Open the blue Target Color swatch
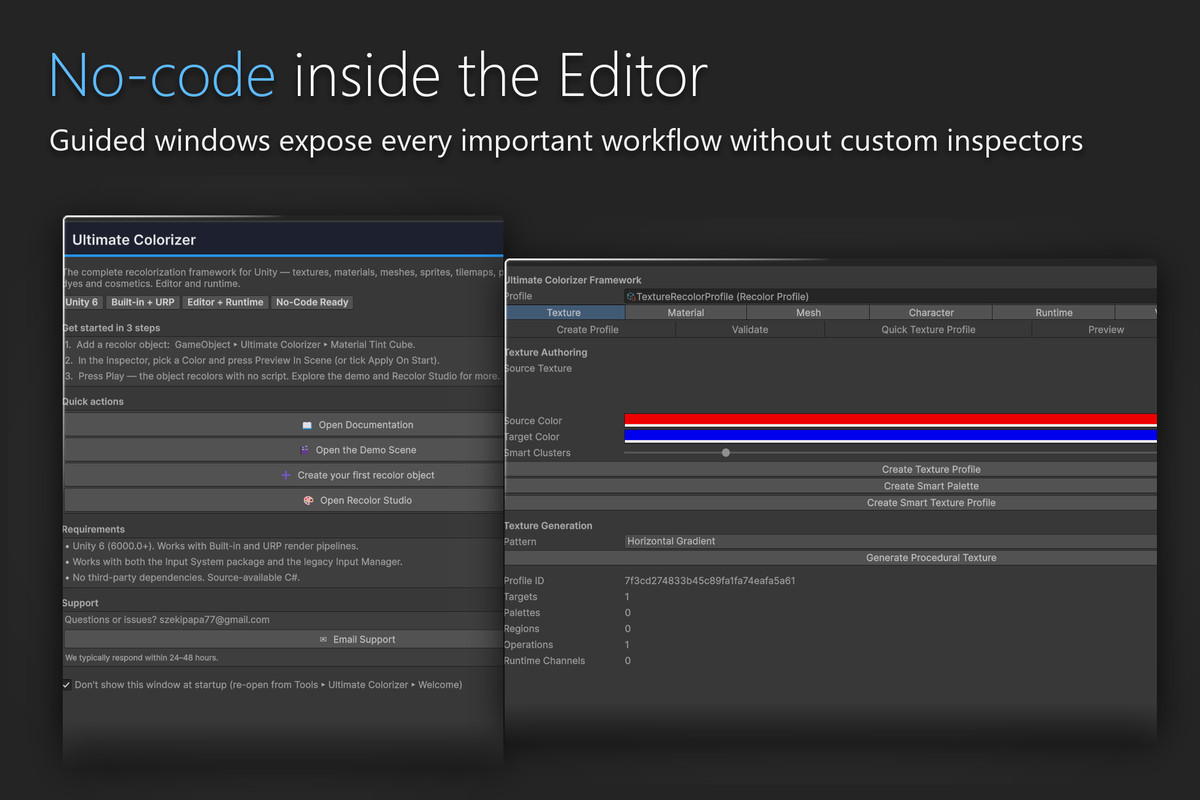This screenshot has width=1200, height=800. pyautogui.click(x=890, y=437)
